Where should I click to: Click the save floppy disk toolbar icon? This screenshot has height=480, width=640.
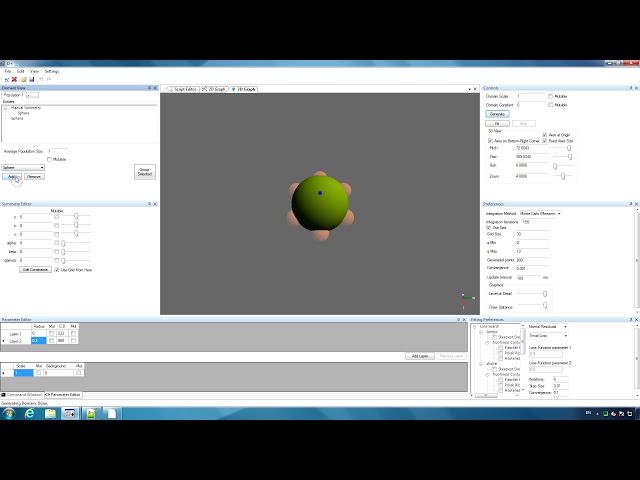pos(31,79)
